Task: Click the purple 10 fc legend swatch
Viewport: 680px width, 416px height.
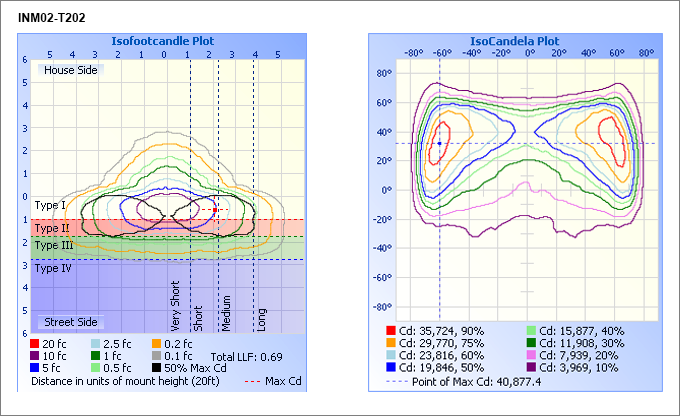Action: point(36,356)
